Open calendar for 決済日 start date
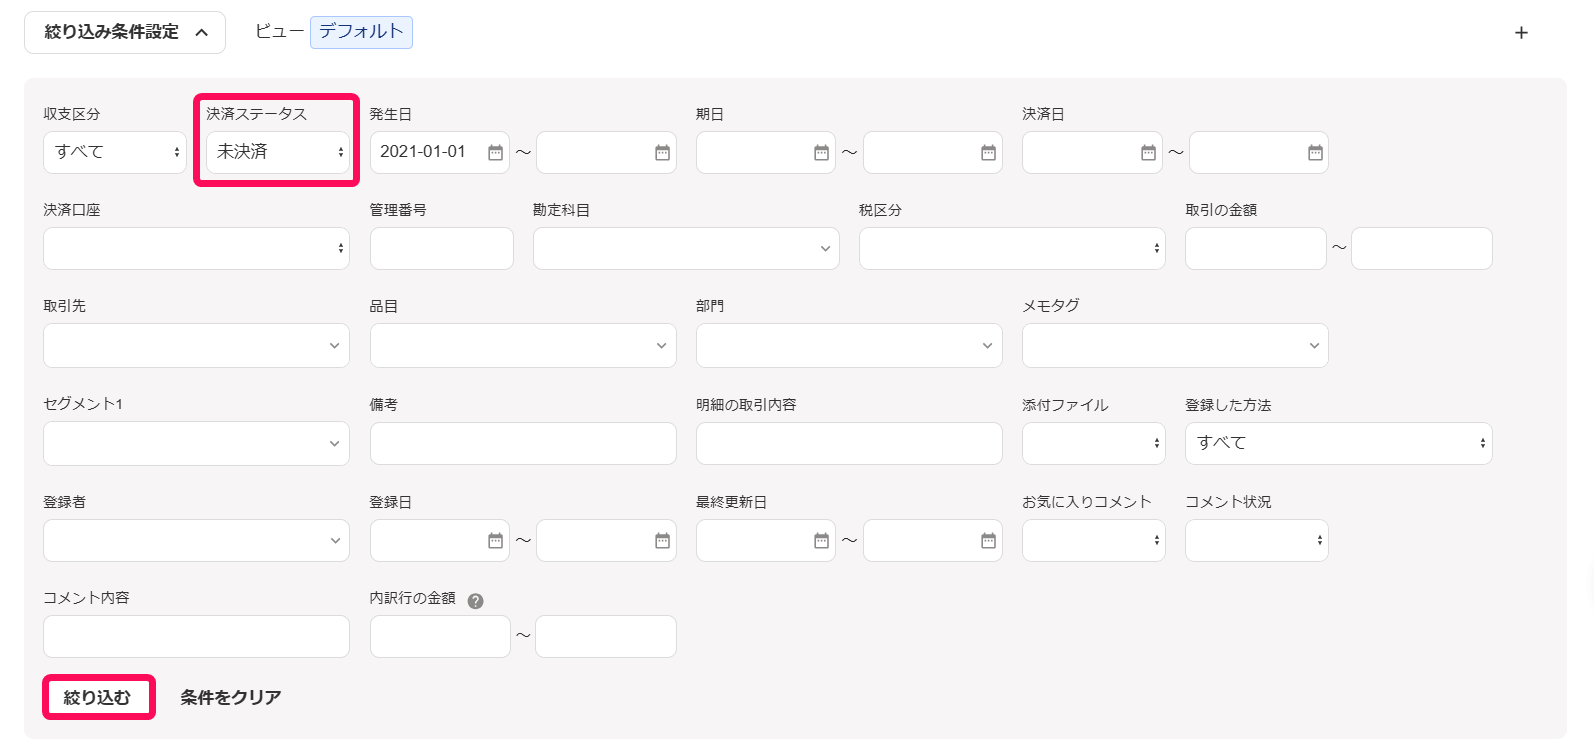The height and width of the screenshot is (754, 1594). point(1148,152)
